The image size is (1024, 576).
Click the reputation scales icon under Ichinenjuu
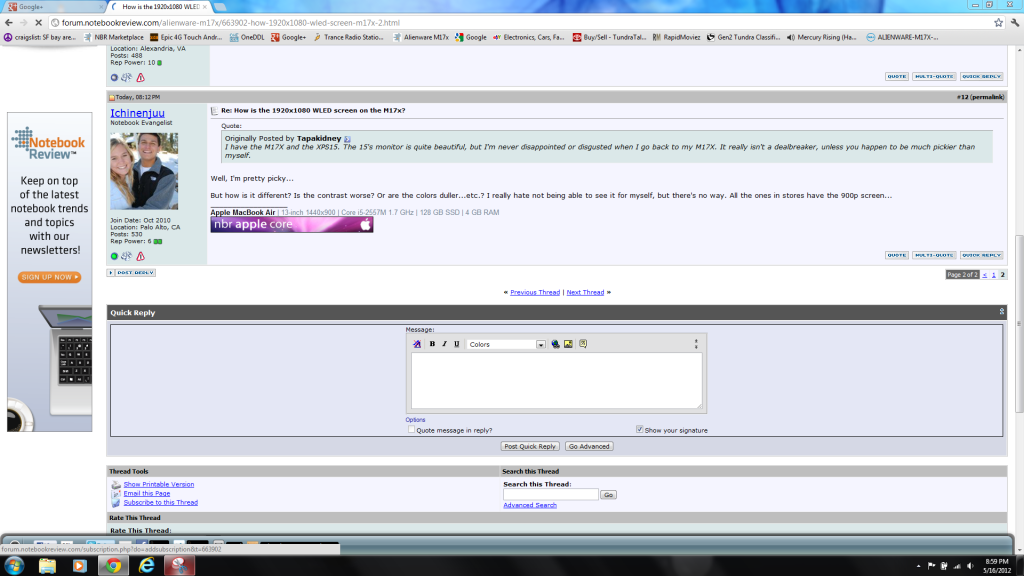126,257
